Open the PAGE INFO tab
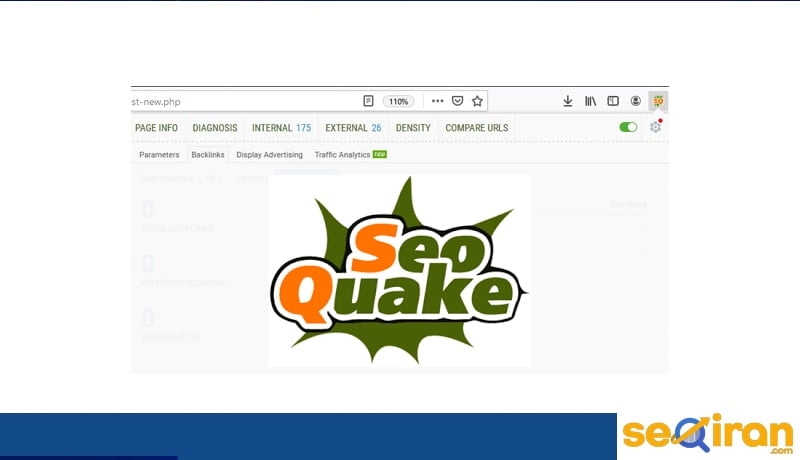This screenshot has height=460, width=800. tap(156, 128)
